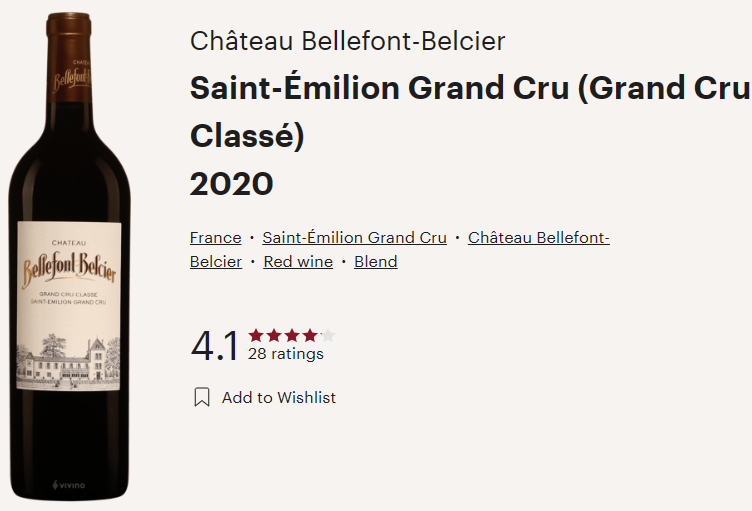Click the bold Saint-Émilion Grand Cru wine title
Image resolution: width=752 pixels, height=511 pixels.
pyautogui.click(x=470, y=88)
